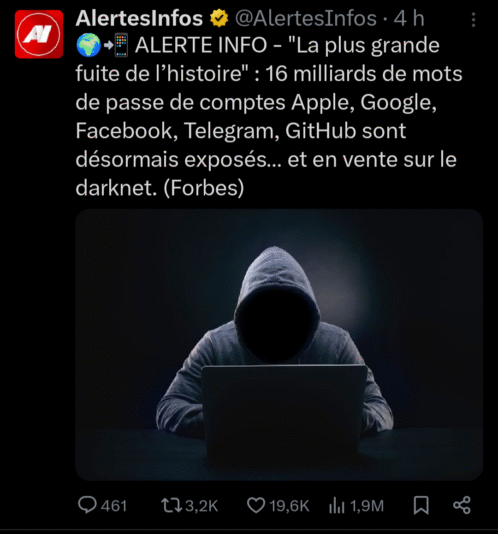Image resolution: width=498 pixels, height=534 pixels.
Task: Click the globe emoji in tweet
Action: click(x=88, y=45)
